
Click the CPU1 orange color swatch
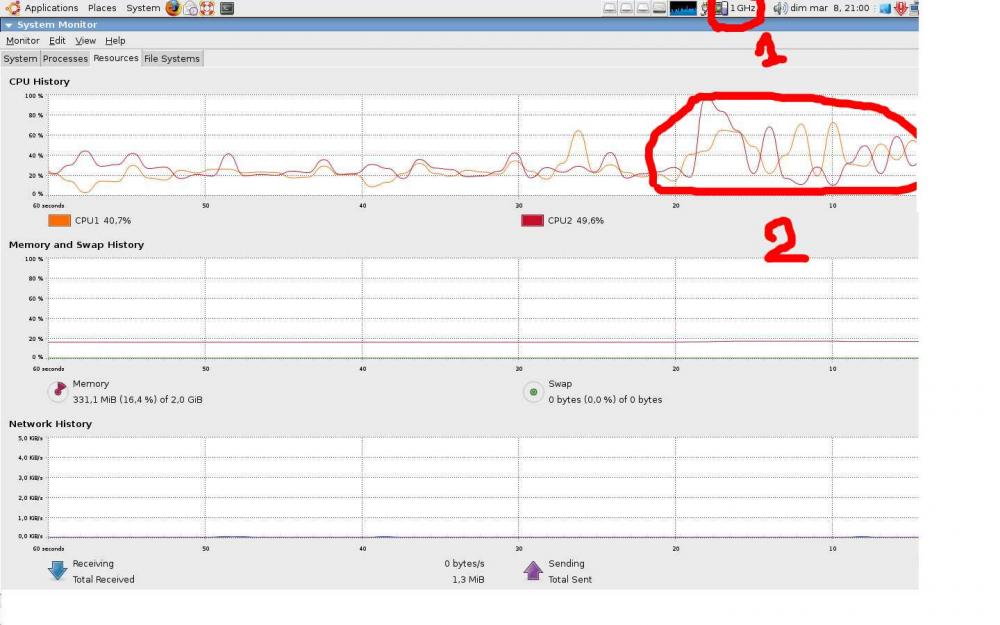[59, 220]
